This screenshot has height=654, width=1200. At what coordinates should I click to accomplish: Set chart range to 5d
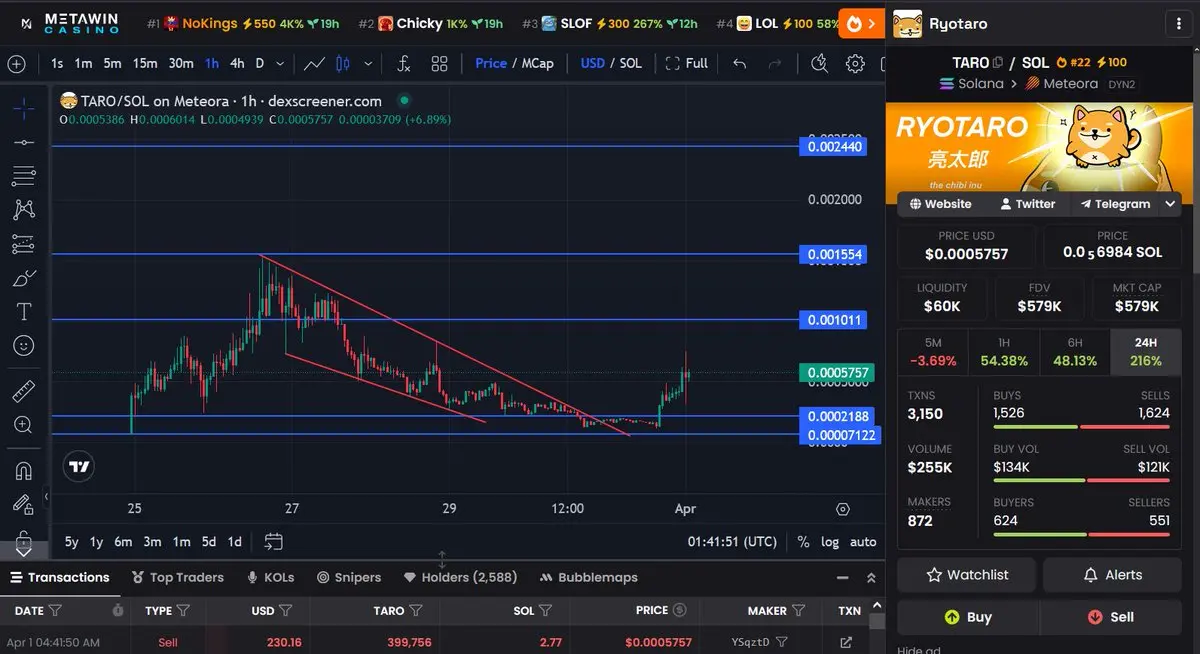[208, 542]
